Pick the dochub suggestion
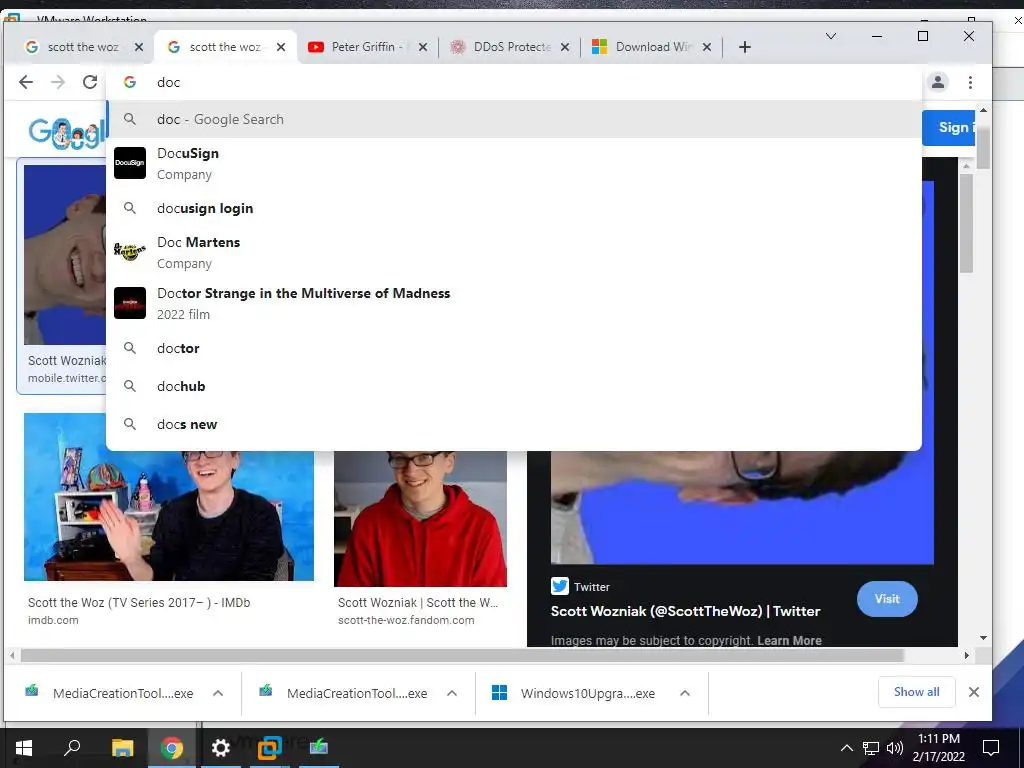The image size is (1024, 768). point(514,386)
